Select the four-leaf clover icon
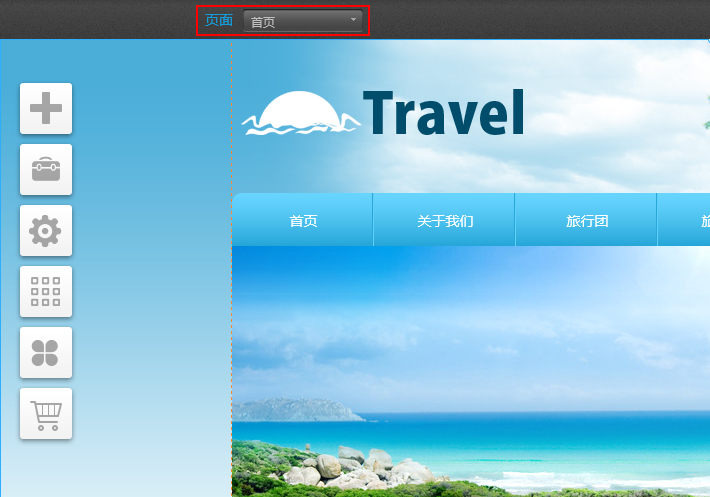Screen dimensions: 710x497 (x=46, y=353)
